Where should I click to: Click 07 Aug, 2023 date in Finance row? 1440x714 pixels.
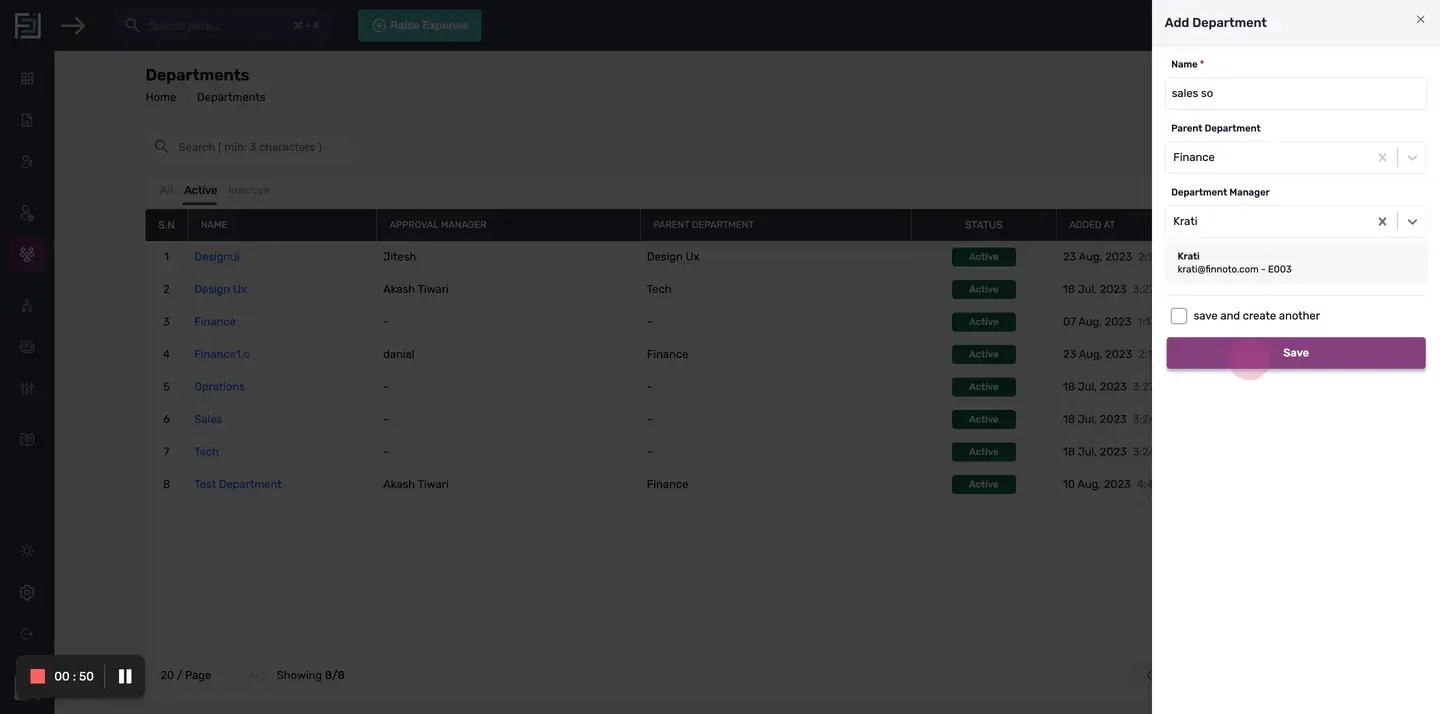coord(1097,322)
